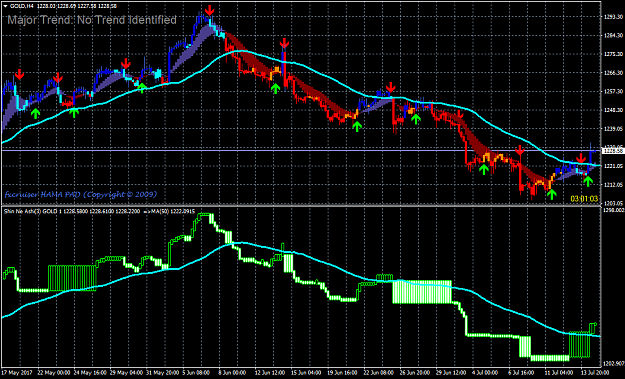Click the red sell arrow nearest the 1221.05 label

click(581, 158)
